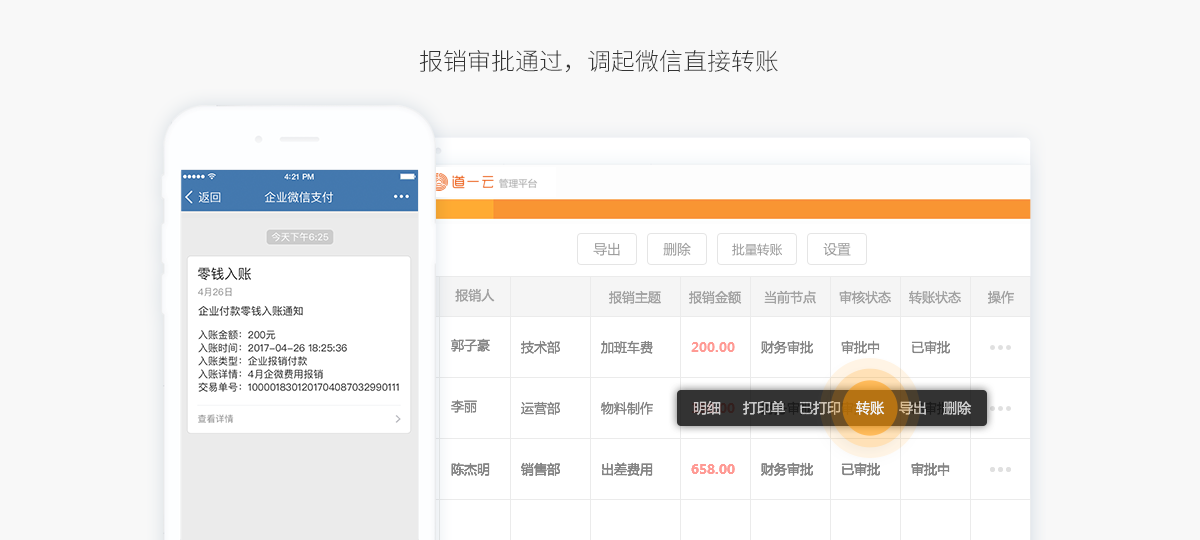This screenshot has width=1200, height=540.
Task: Click the 200.00 amount cell
Action: 713,348
